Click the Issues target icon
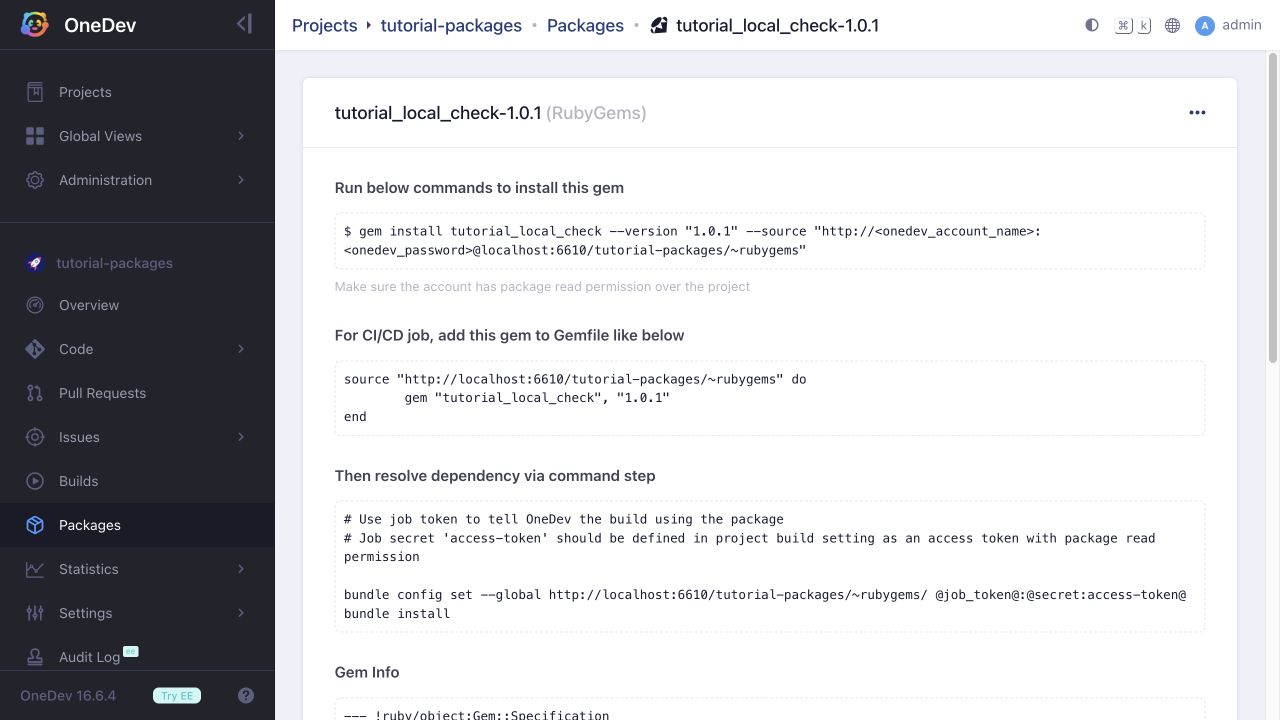 coord(35,437)
